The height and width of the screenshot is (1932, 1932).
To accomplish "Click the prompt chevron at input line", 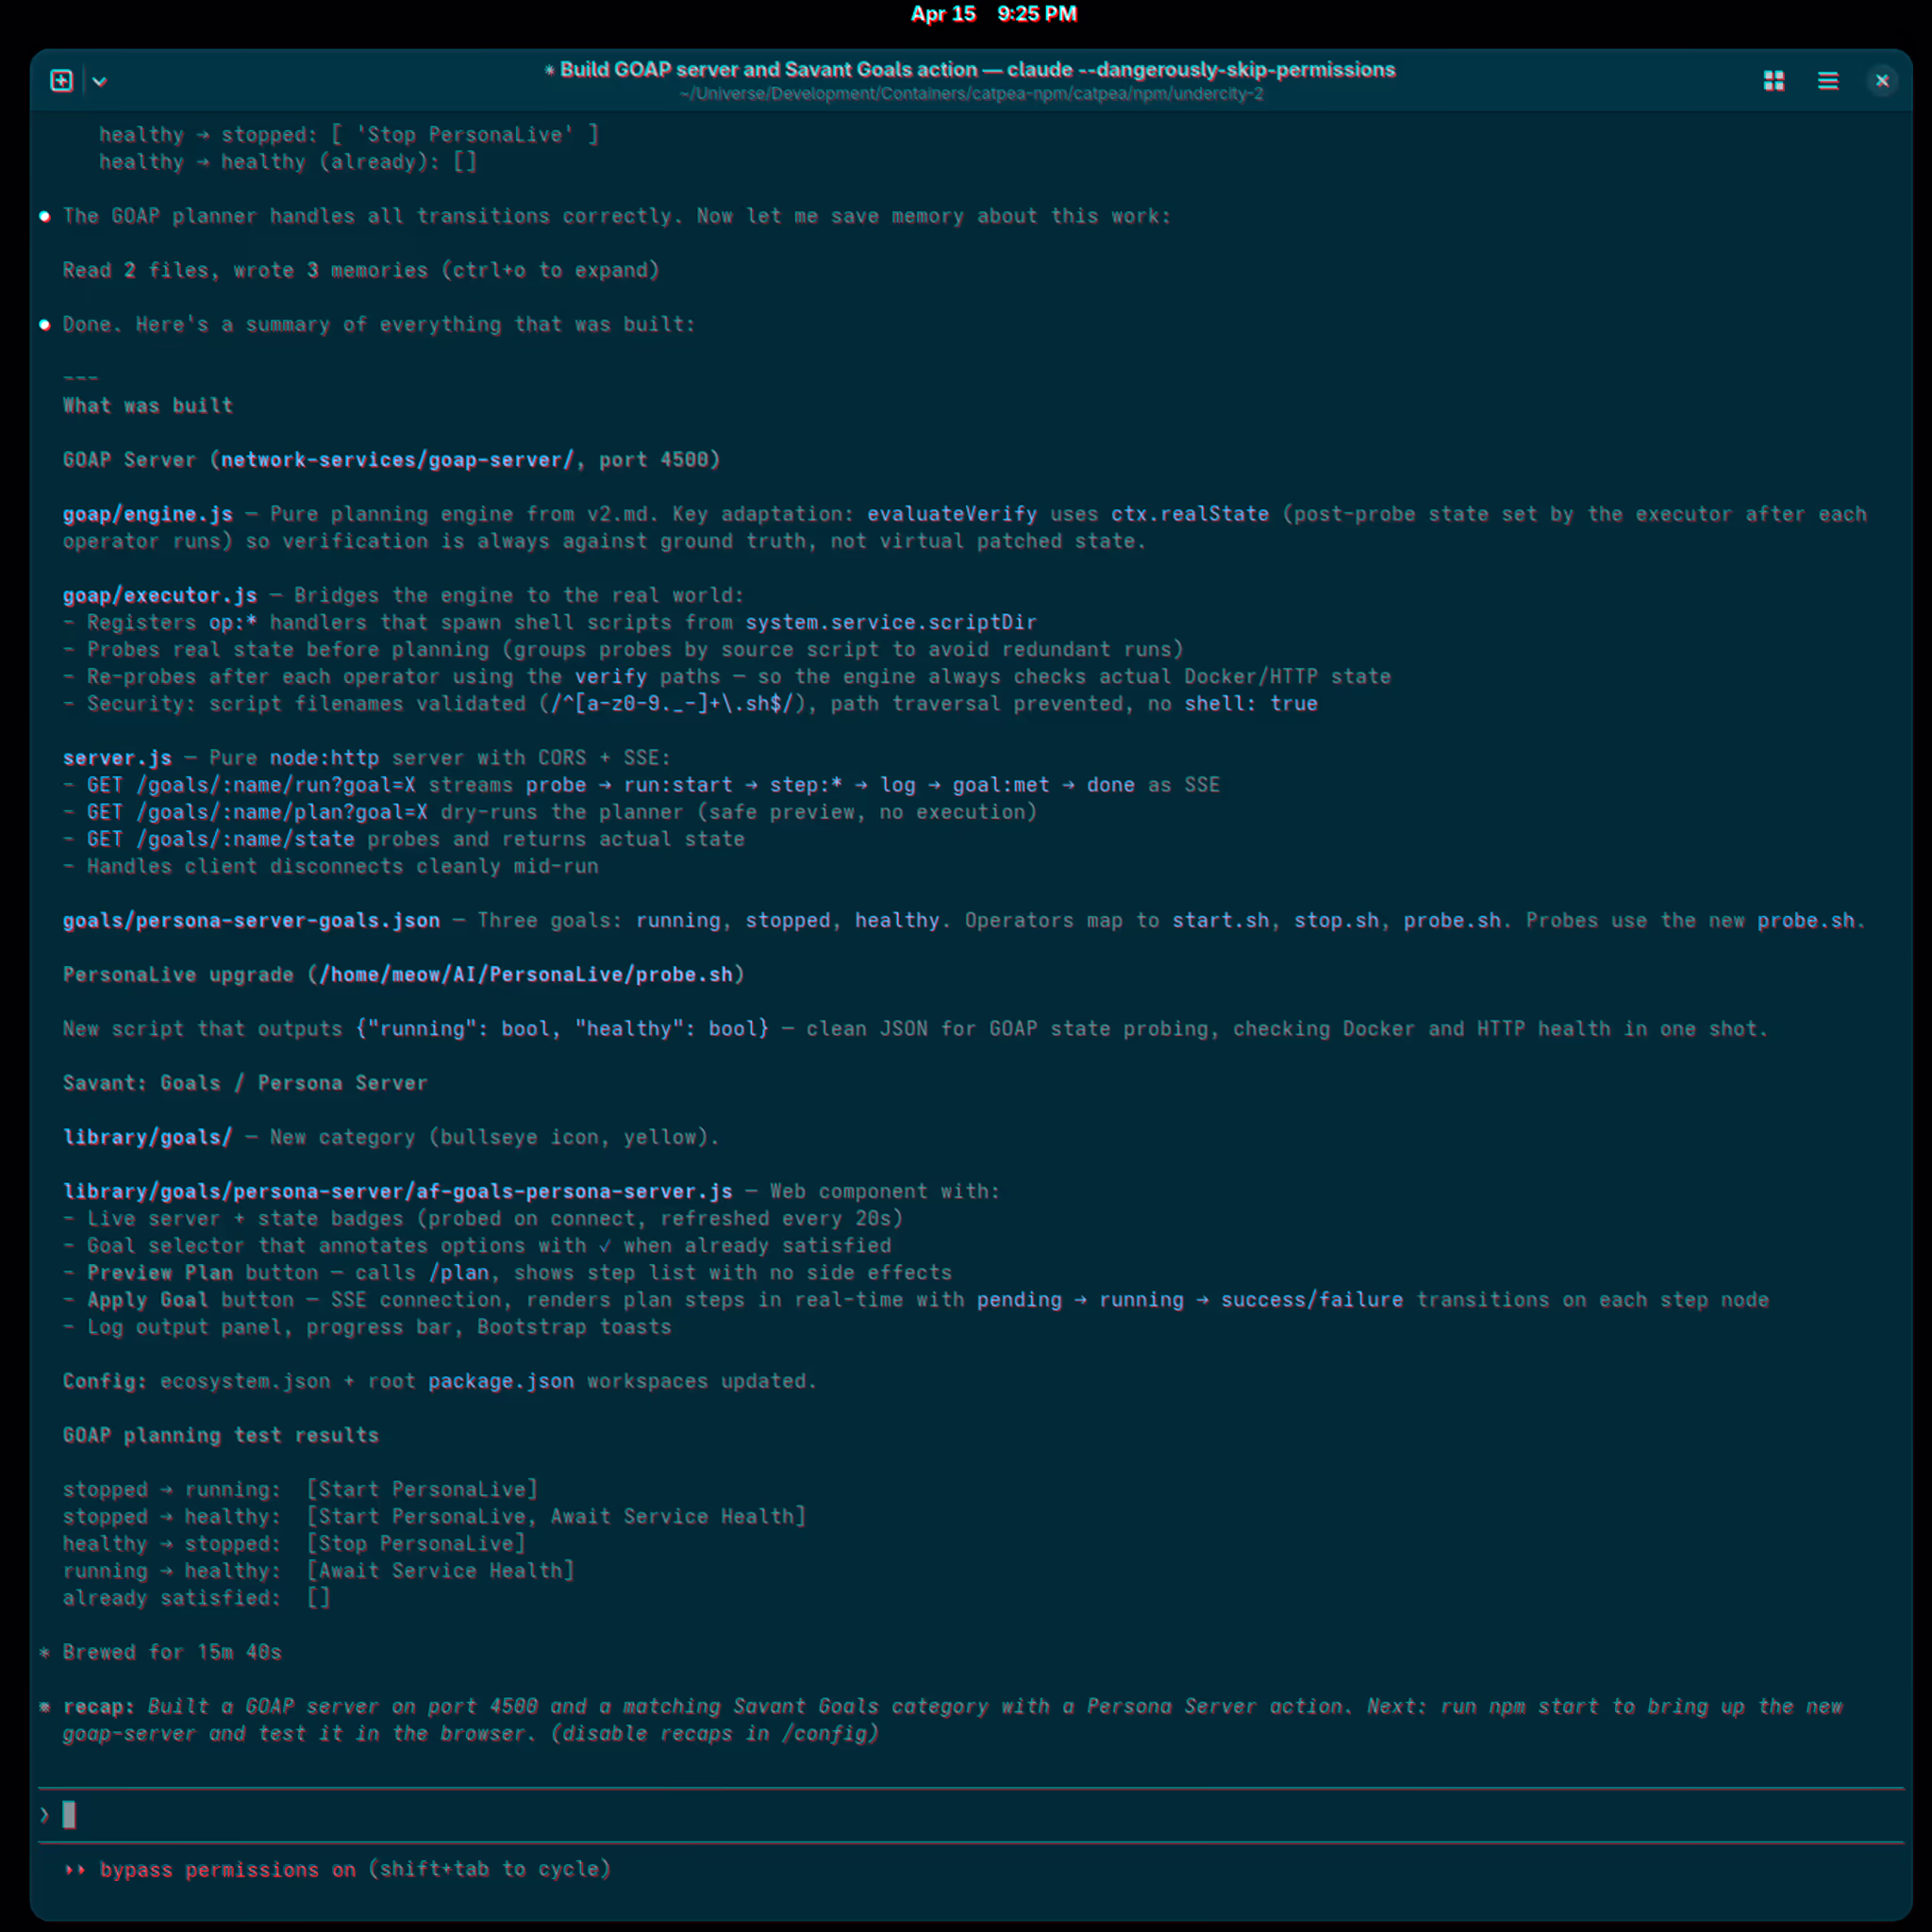I will tap(44, 1814).
